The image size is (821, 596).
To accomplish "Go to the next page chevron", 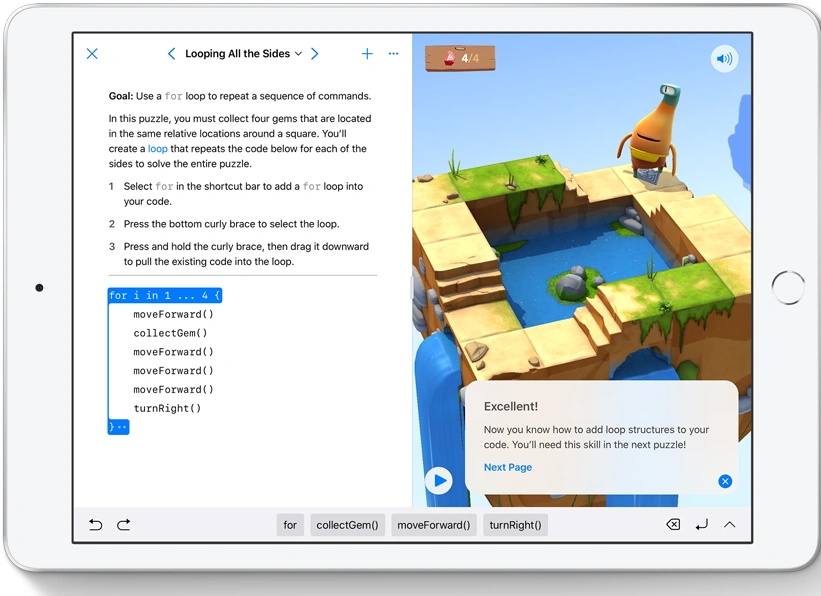I will pyautogui.click(x=315, y=54).
